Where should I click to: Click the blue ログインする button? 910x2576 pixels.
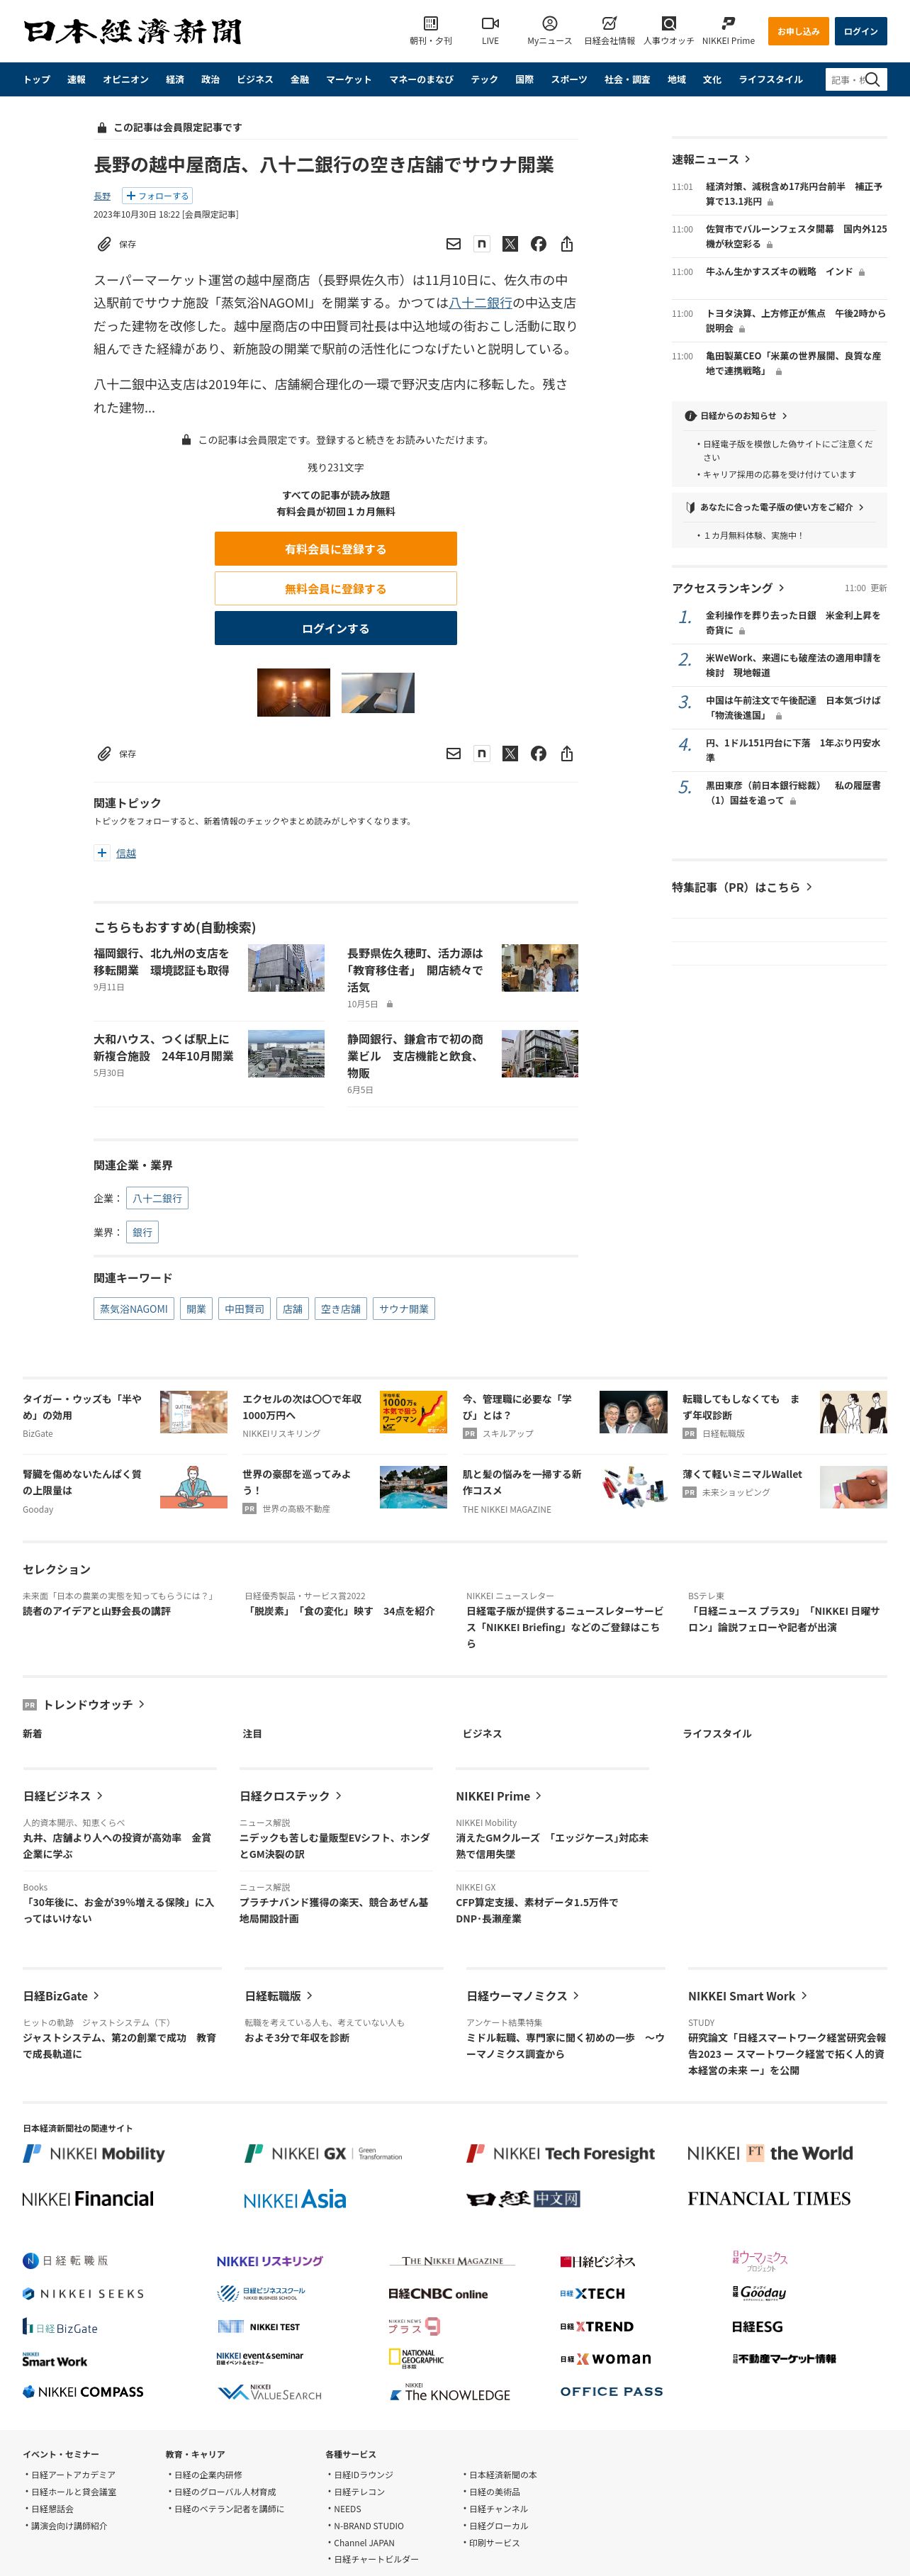click(x=336, y=628)
